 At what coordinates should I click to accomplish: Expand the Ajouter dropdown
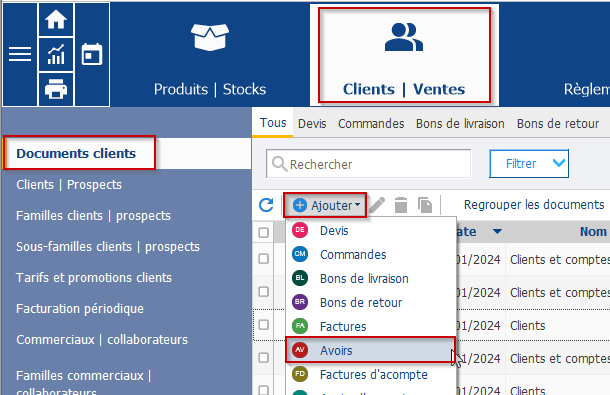coord(325,205)
